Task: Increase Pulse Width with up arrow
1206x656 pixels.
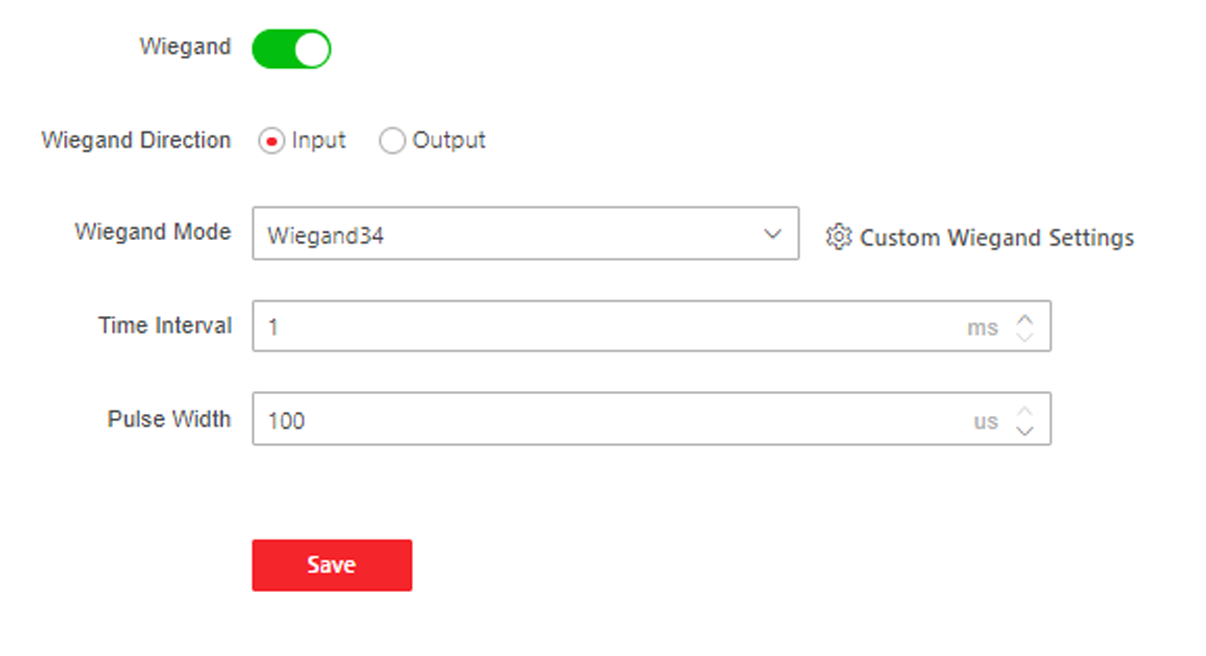Action: click(x=1024, y=411)
